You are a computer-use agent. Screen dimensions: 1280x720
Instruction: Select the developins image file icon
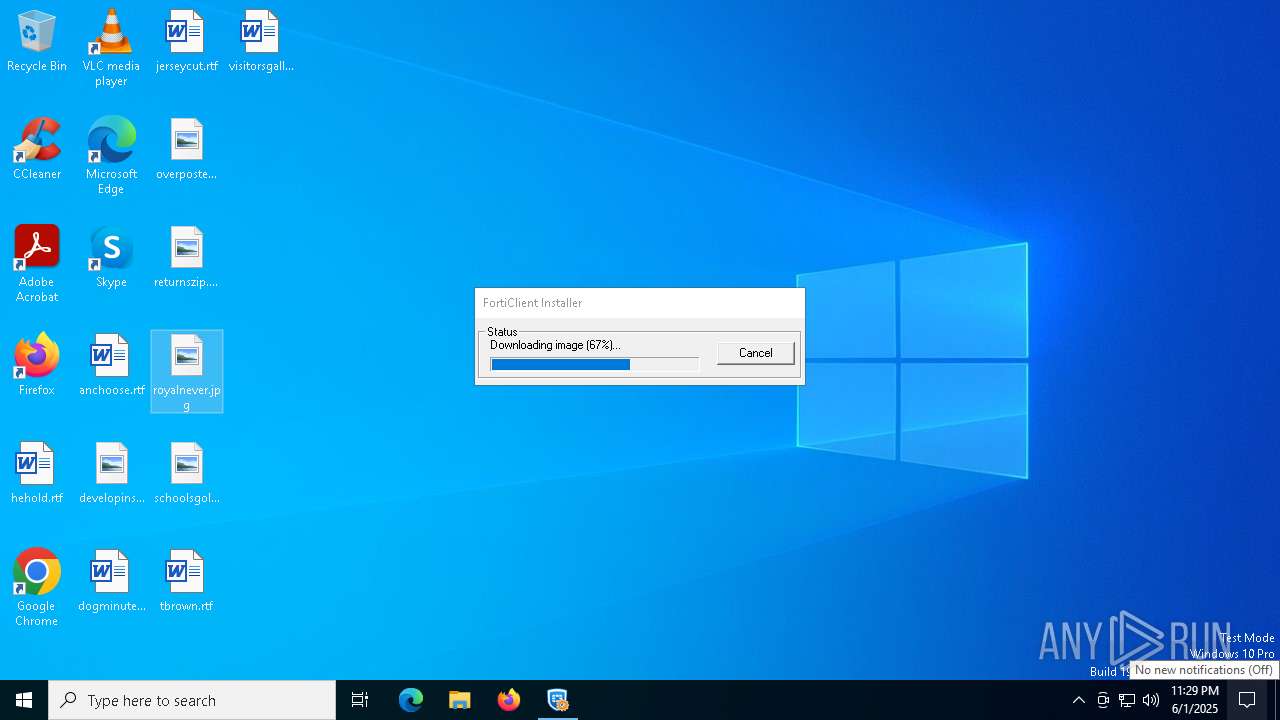coord(111,474)
